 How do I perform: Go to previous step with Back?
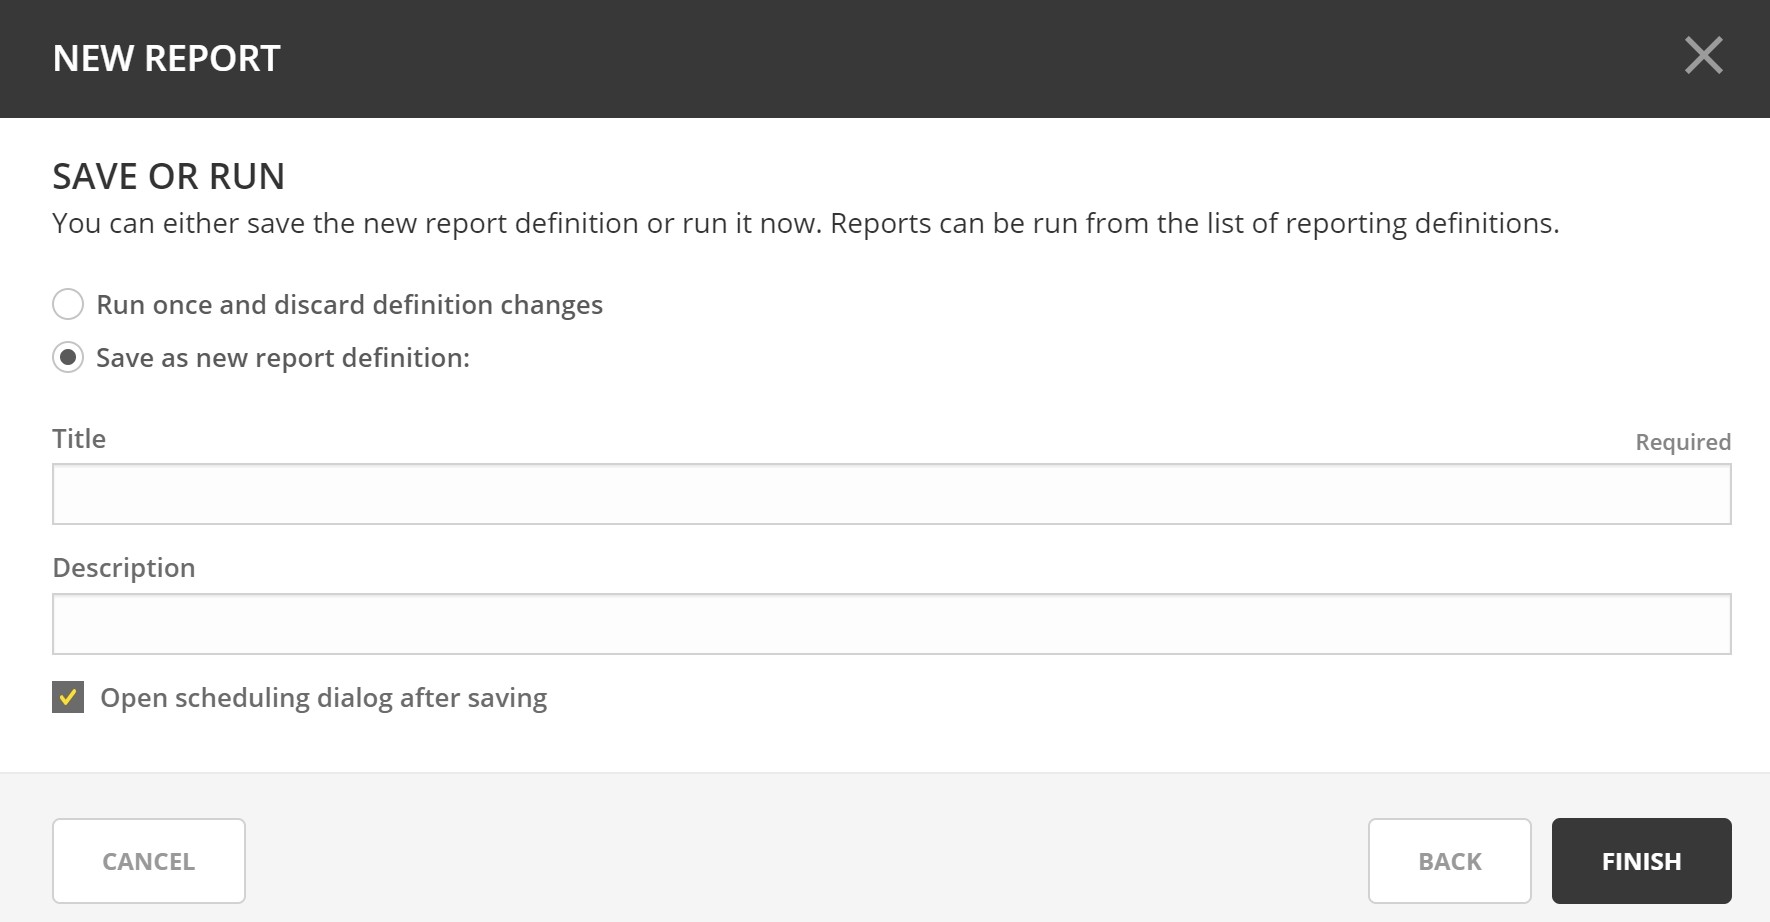pos(1449,861)
